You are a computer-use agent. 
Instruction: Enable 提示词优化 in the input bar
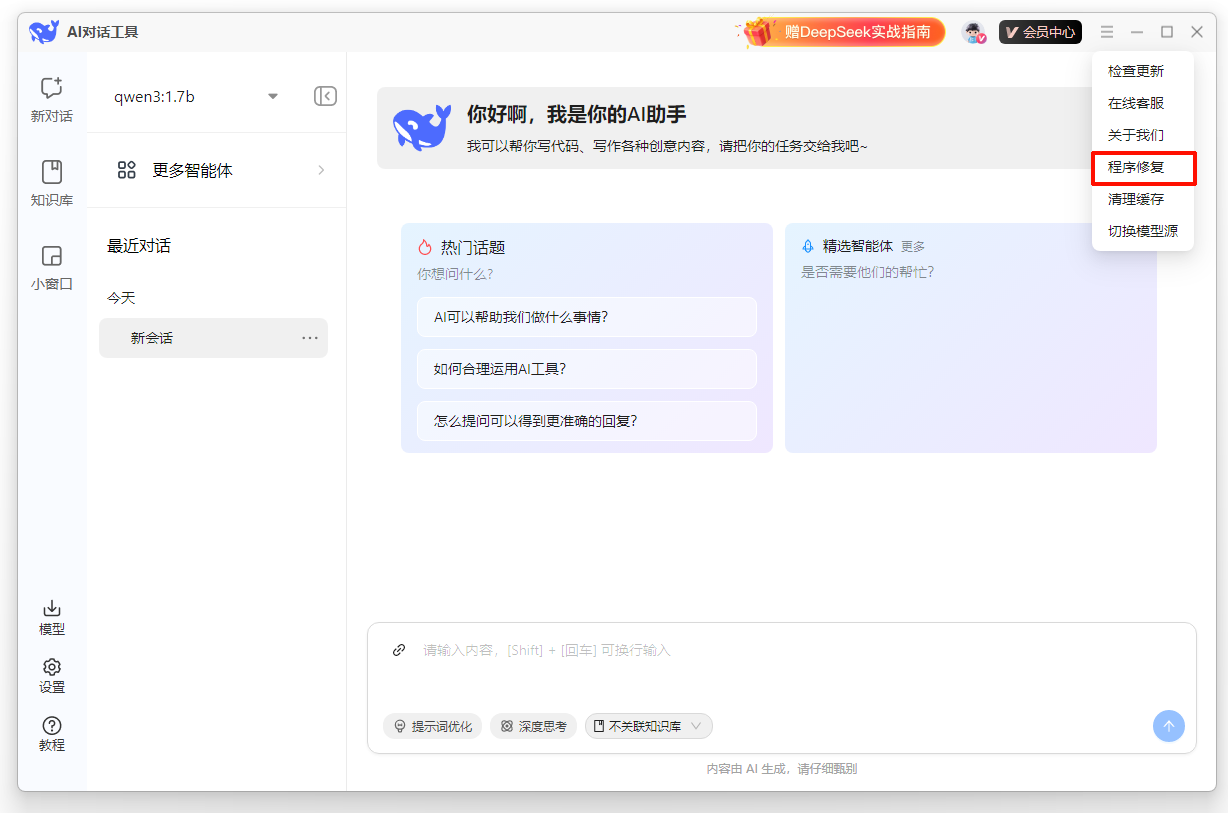pos(432,725)
